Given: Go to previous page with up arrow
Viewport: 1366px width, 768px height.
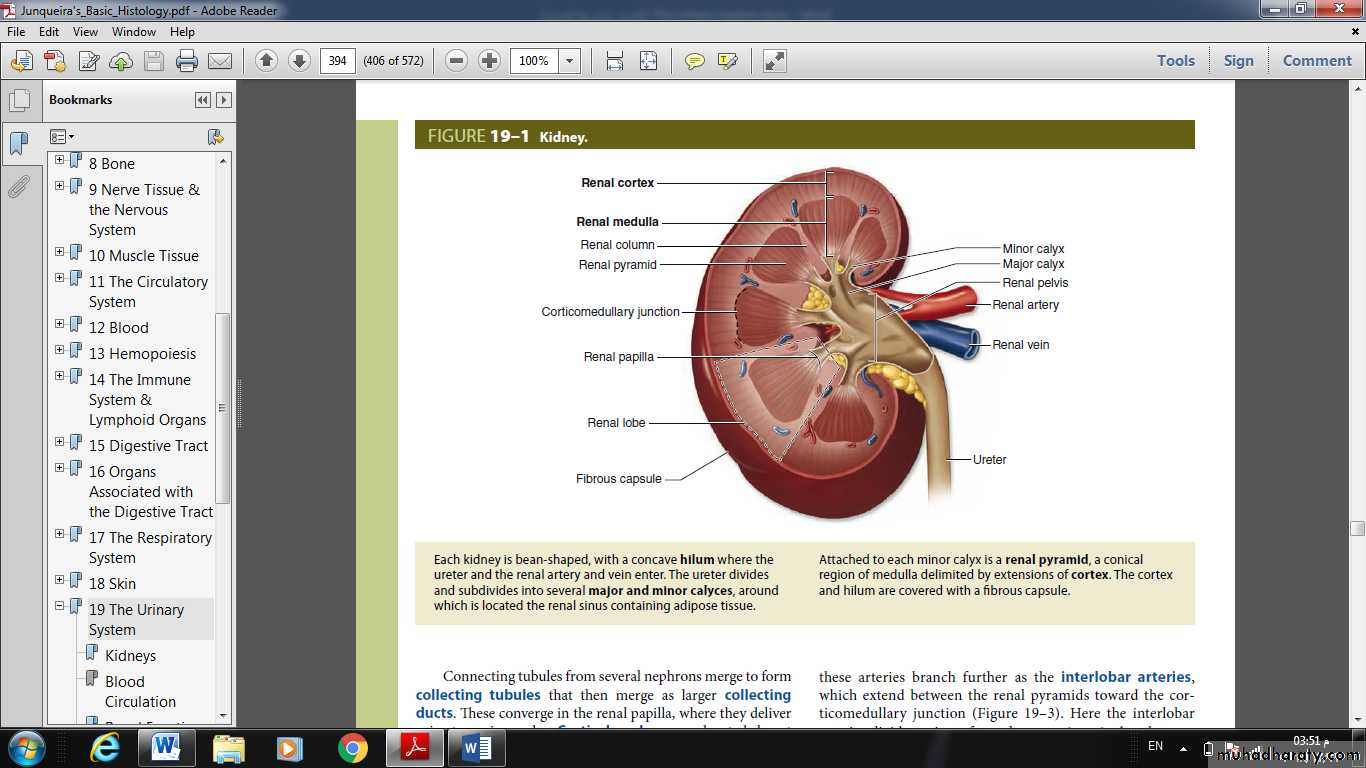Looking at the screenshot, I should pyautogui.click(x=266, y=61).
